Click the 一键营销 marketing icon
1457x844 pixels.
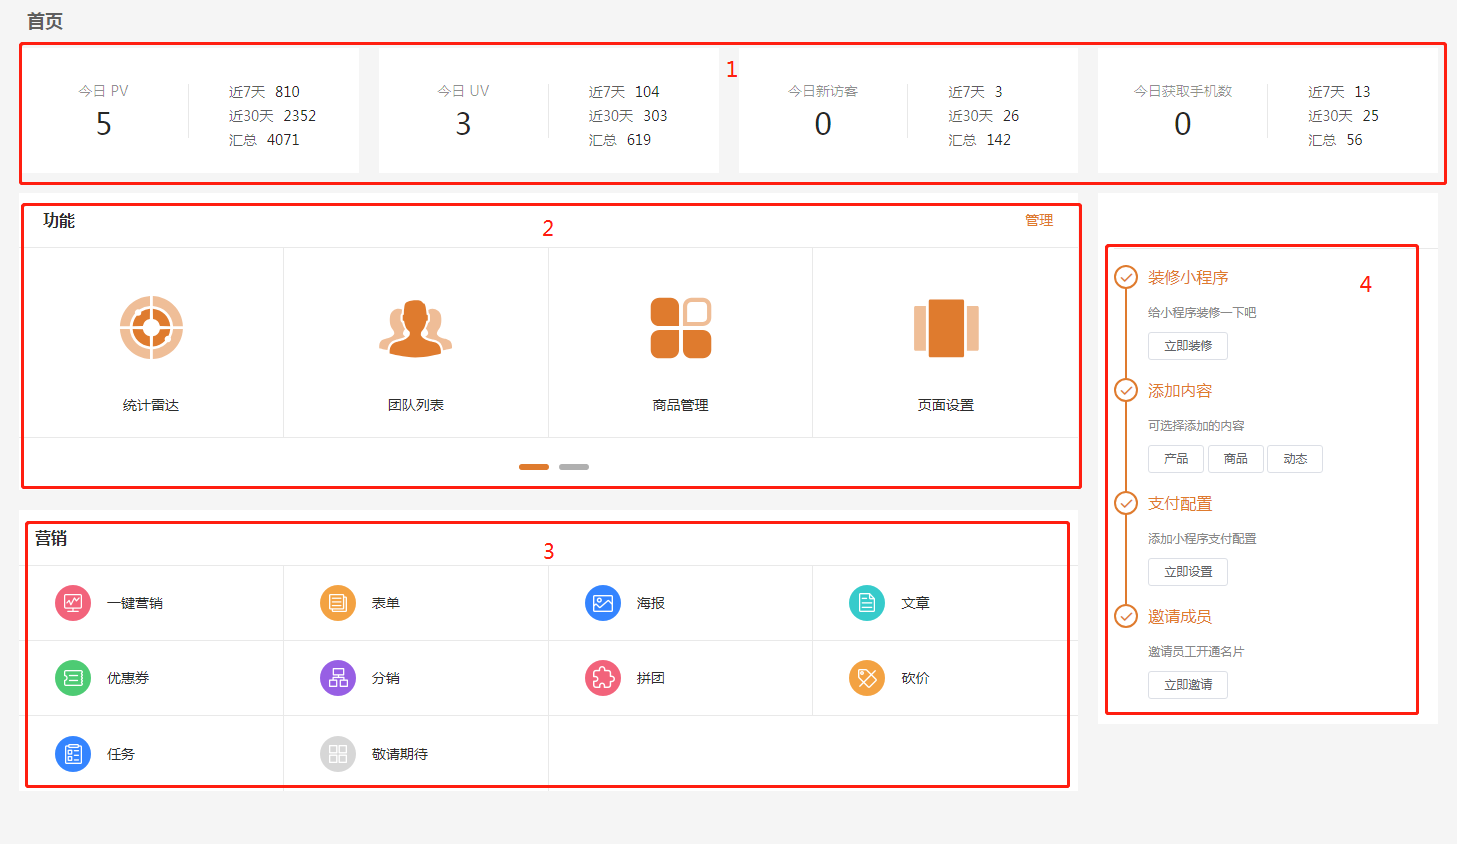click(73, 603)
